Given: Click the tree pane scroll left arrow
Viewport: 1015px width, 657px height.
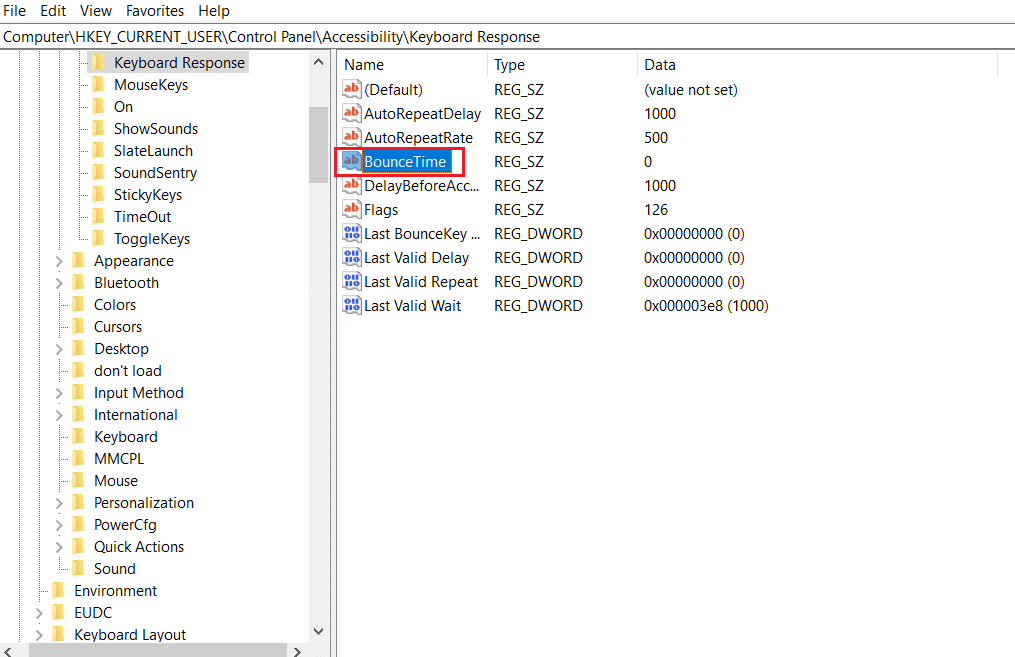Looking at the screenshot, I should (8, 651).
